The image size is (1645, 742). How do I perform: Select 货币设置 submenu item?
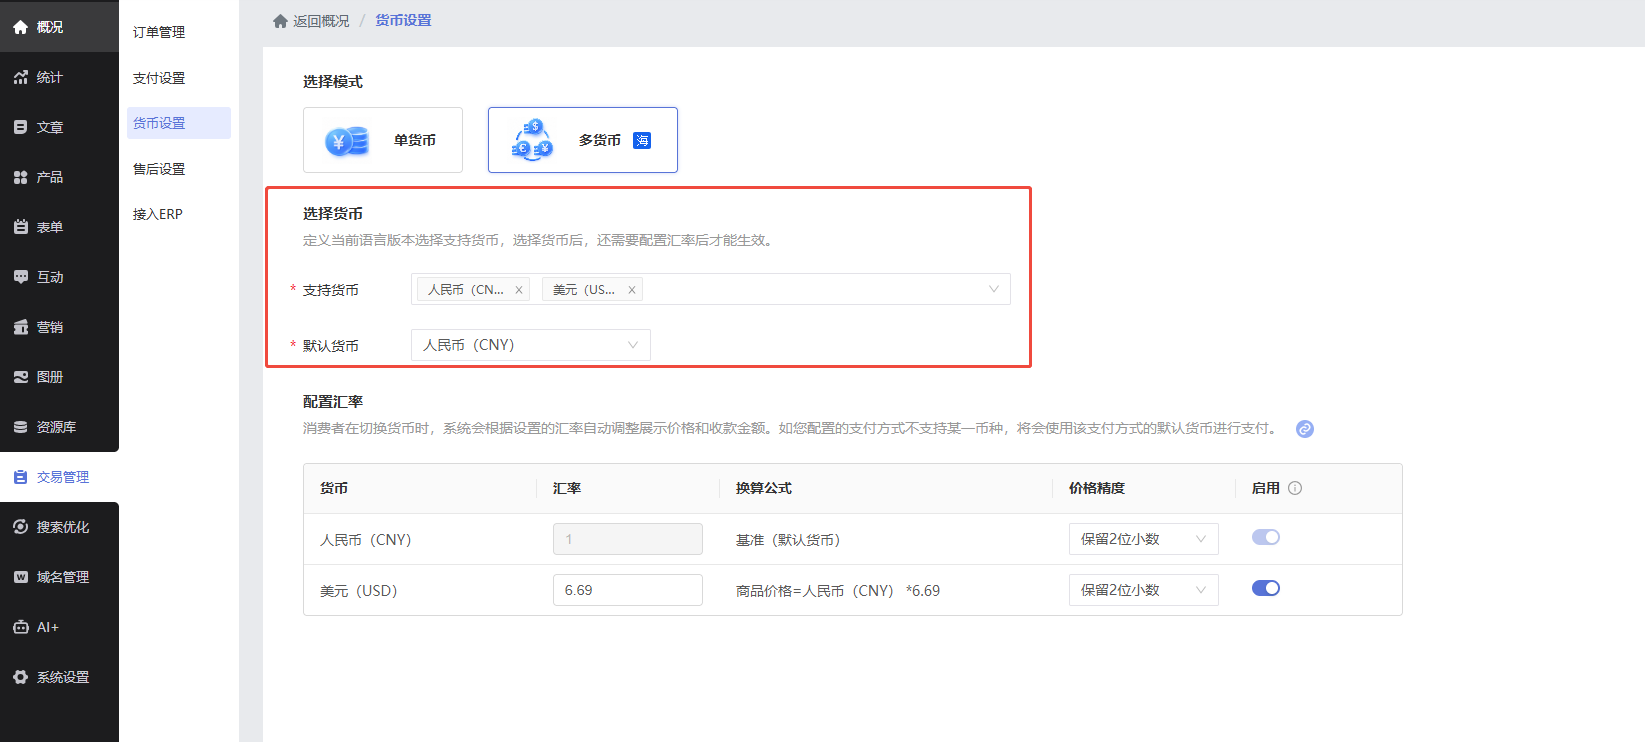pos(179,123)
